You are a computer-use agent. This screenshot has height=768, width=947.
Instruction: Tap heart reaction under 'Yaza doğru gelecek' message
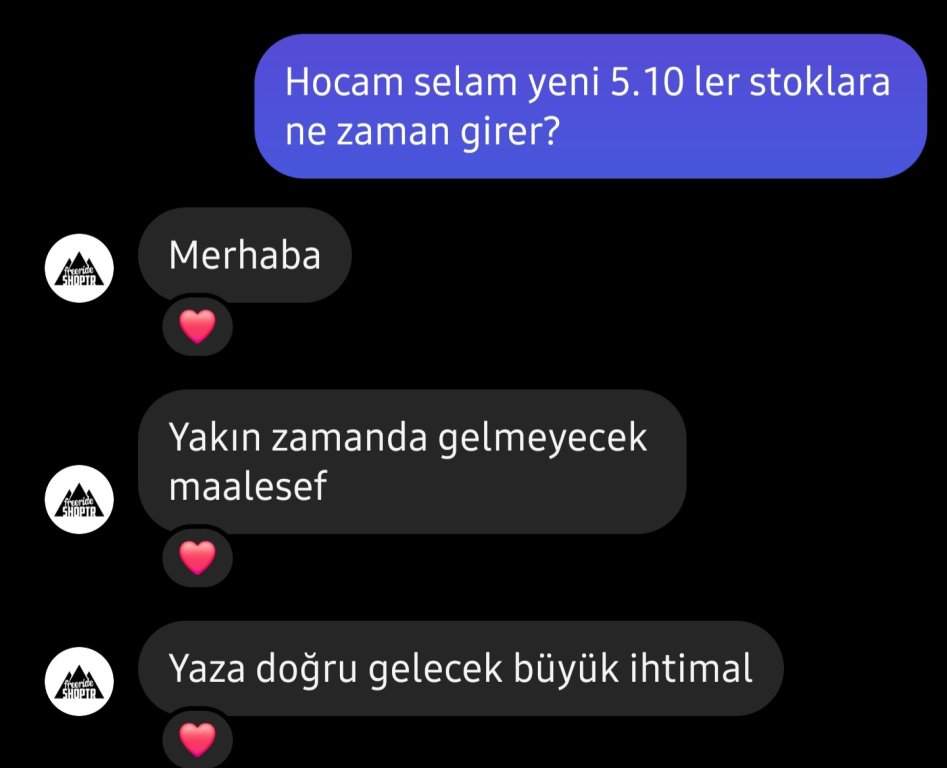pyautogui.click(x=197, y=739)
